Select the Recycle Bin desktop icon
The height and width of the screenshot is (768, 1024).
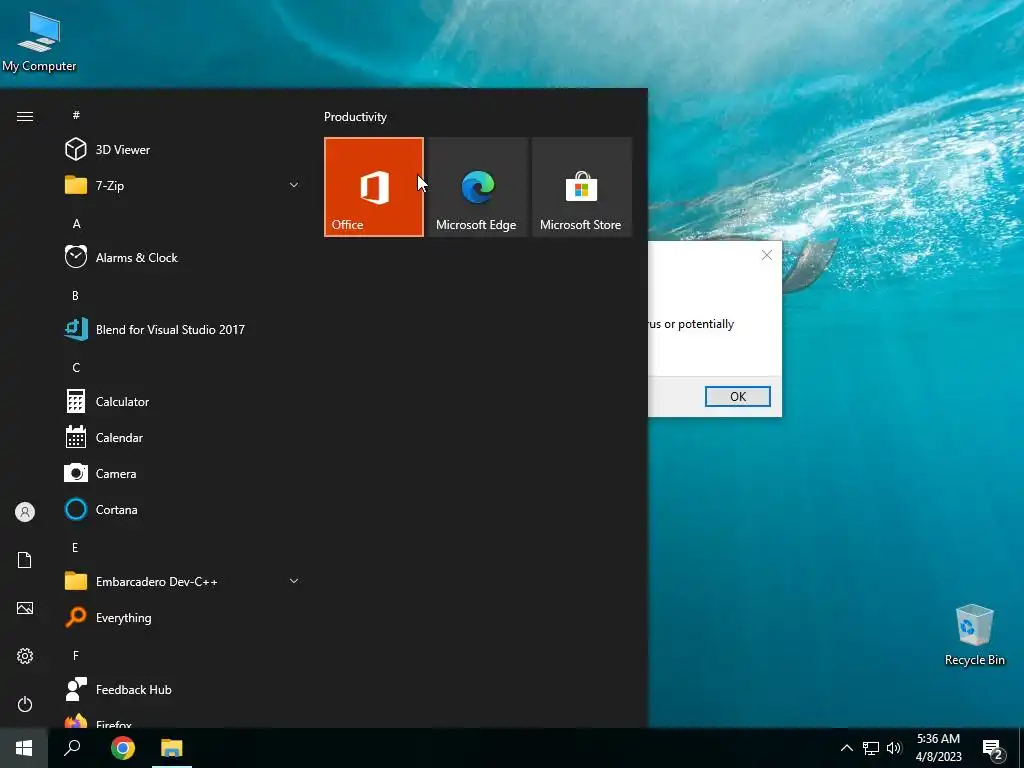point(974,635)
